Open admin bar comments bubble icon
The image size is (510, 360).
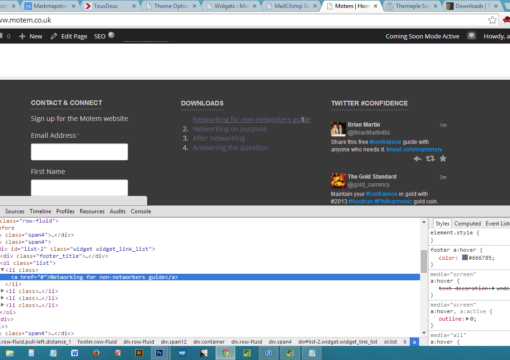1,36
